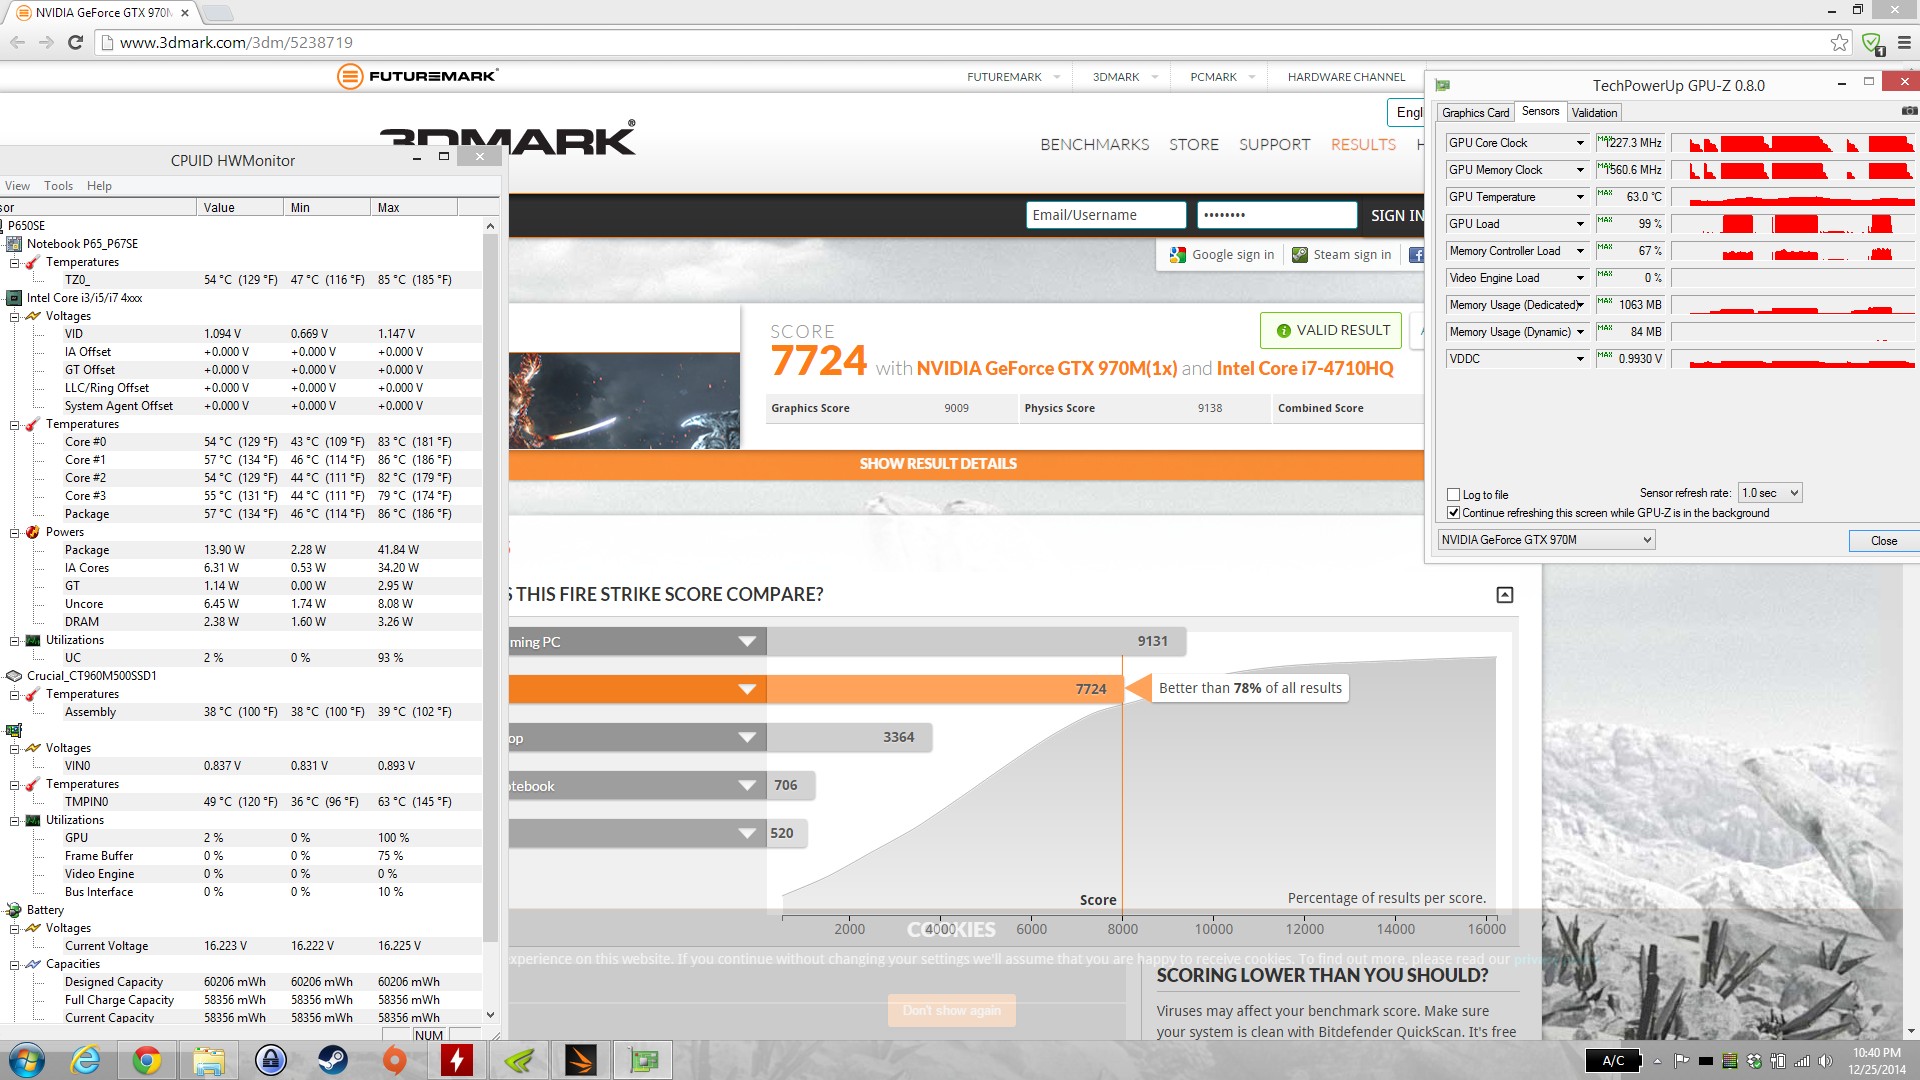Expand the orange 7724 result dropdown arrow
The height and width of the screenshot is (1080, 1920).
[x=746, y=689]
